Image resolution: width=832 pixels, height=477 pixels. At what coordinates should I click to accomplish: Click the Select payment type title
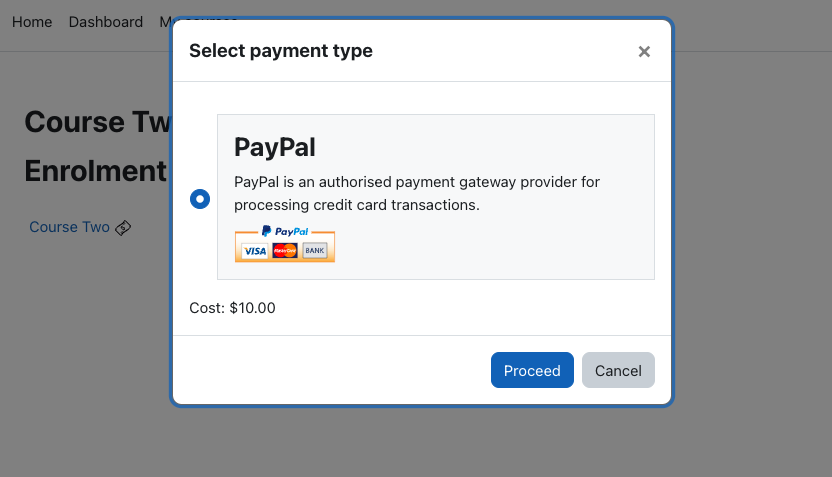tap(281, 51)
